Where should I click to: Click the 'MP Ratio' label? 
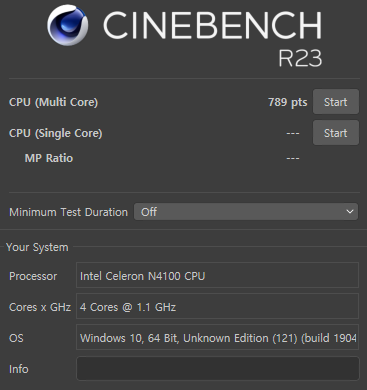(x=49, y=158)
